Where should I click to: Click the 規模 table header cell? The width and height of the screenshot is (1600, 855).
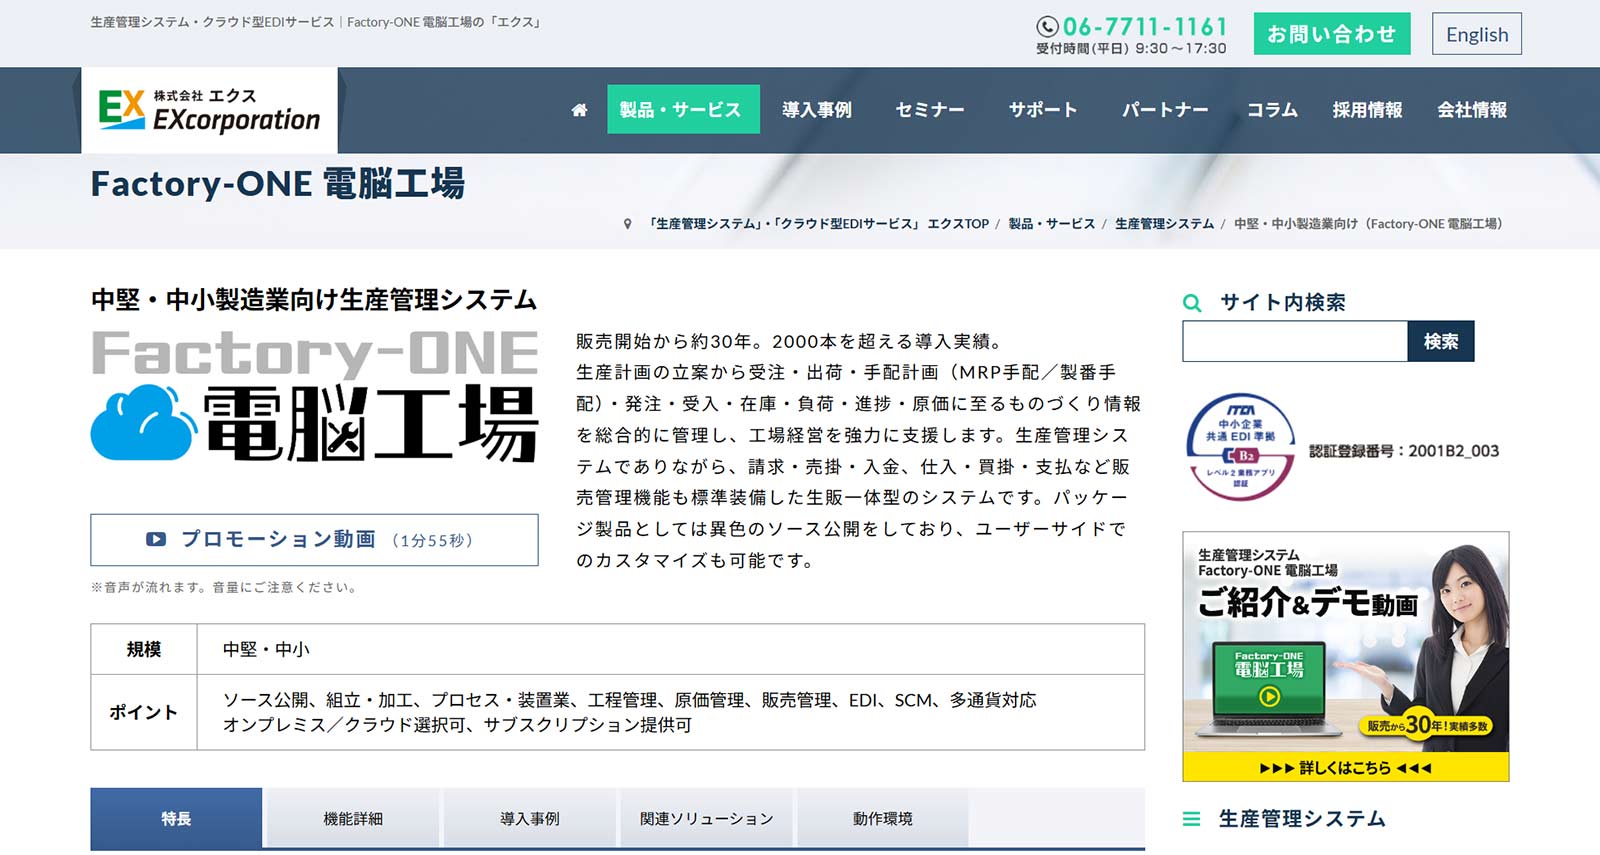[144, 650]
